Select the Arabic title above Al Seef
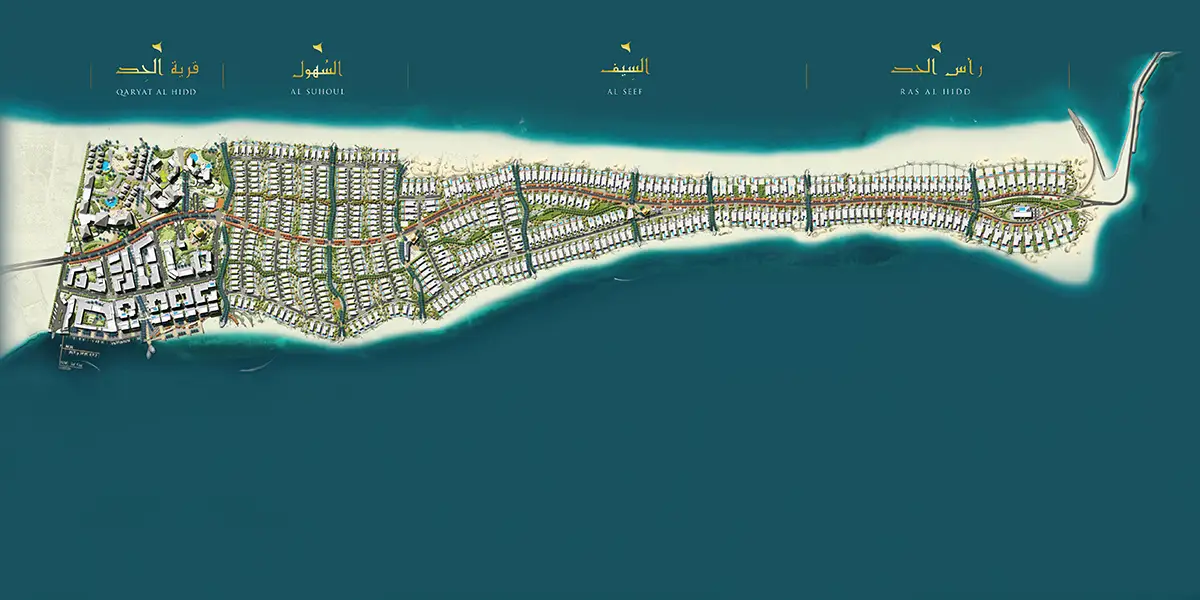 tap(626, 69)
